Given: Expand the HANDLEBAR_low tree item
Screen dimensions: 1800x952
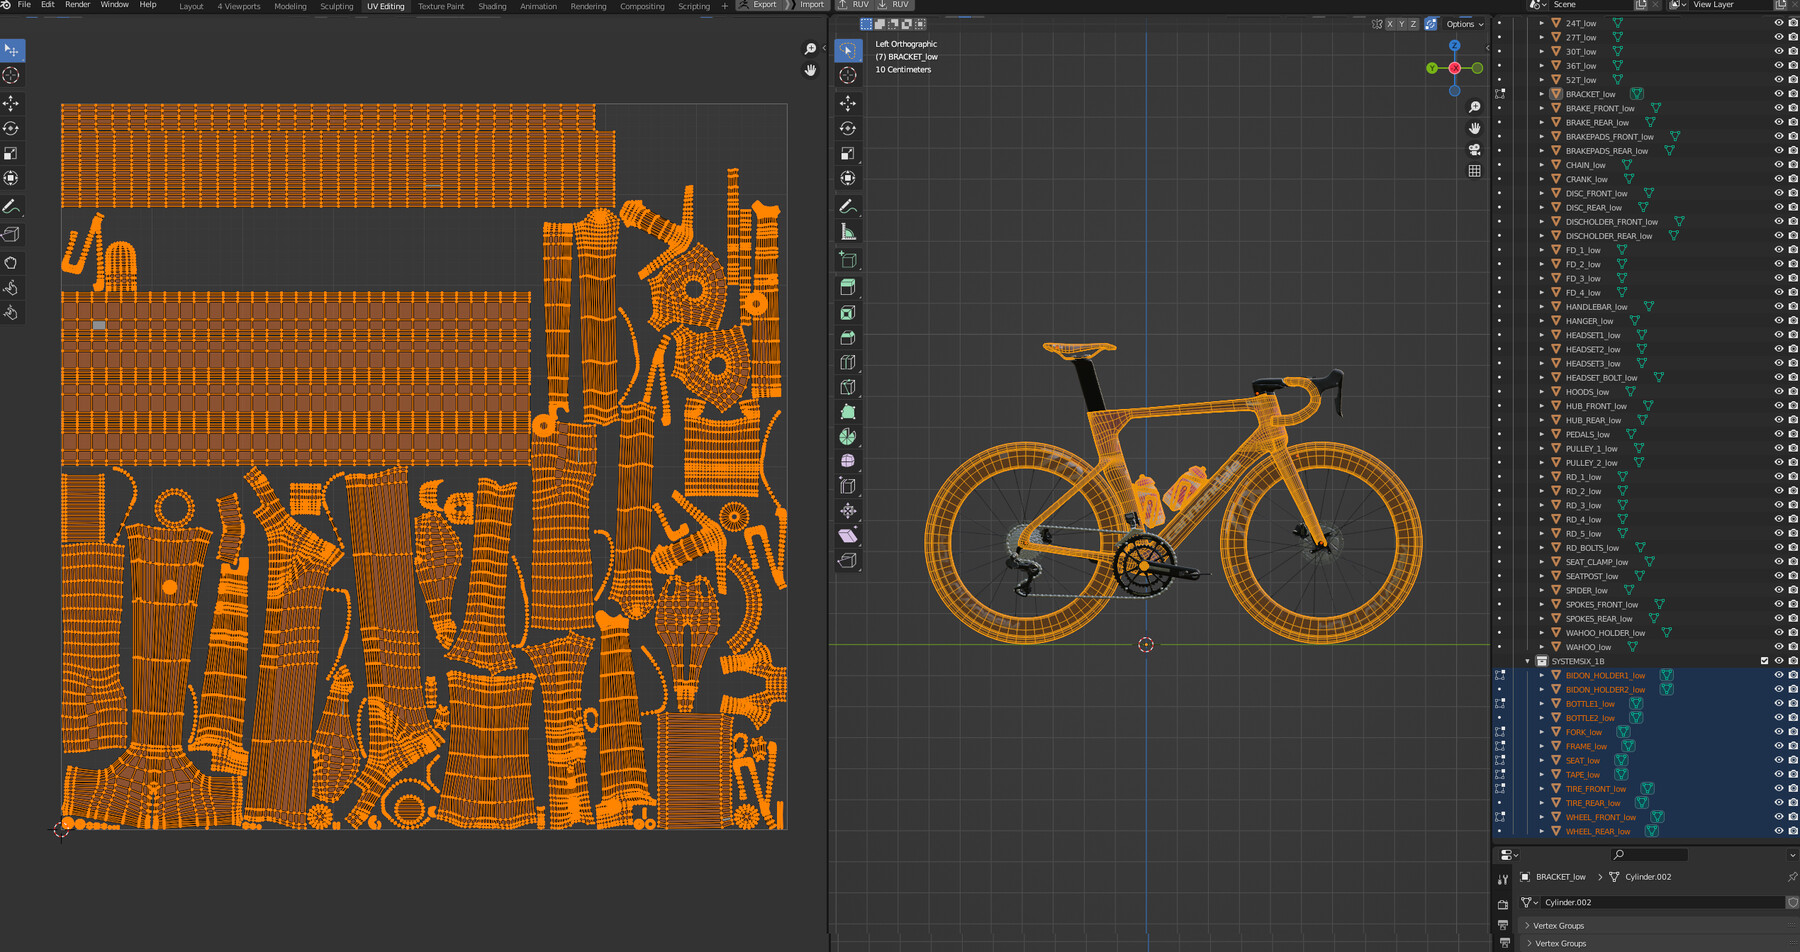Looking at the screenshot, I should click(x=1542, y=307).
